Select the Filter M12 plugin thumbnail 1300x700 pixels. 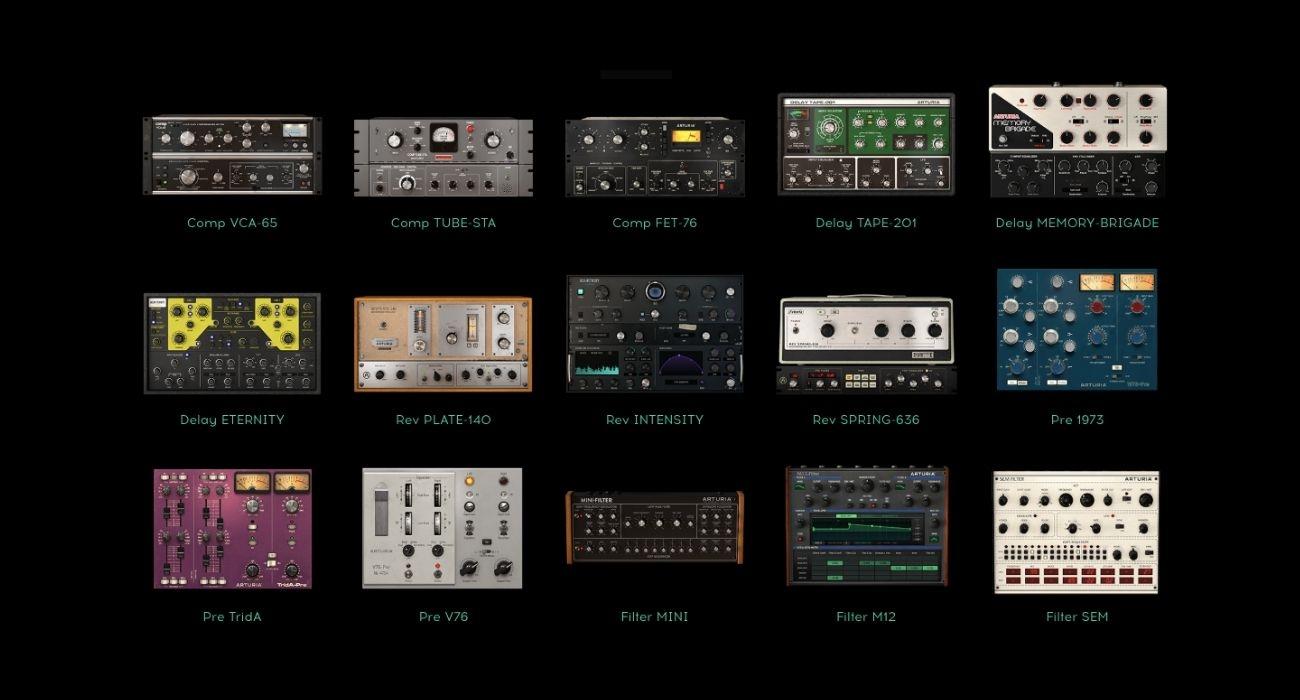point(866,526)
